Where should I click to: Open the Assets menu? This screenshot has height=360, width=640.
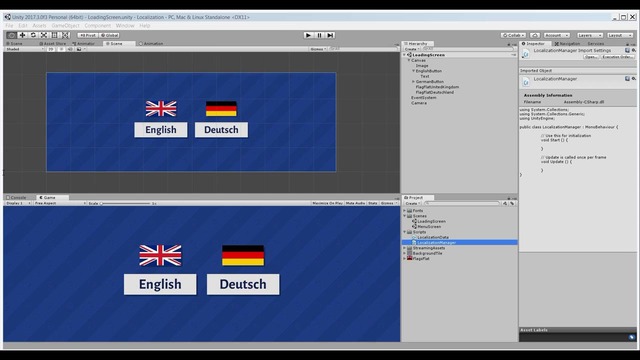point(39,25)
